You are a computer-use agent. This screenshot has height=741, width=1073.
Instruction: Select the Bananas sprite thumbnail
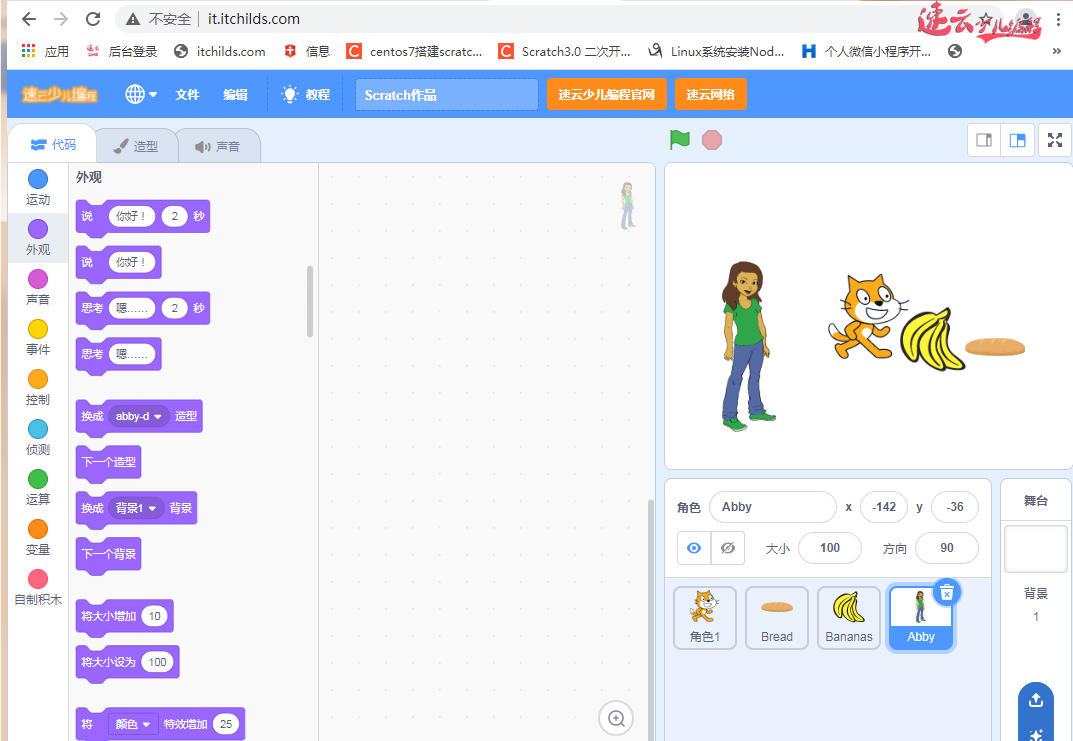pyautogui.click(x=848, y=617)
